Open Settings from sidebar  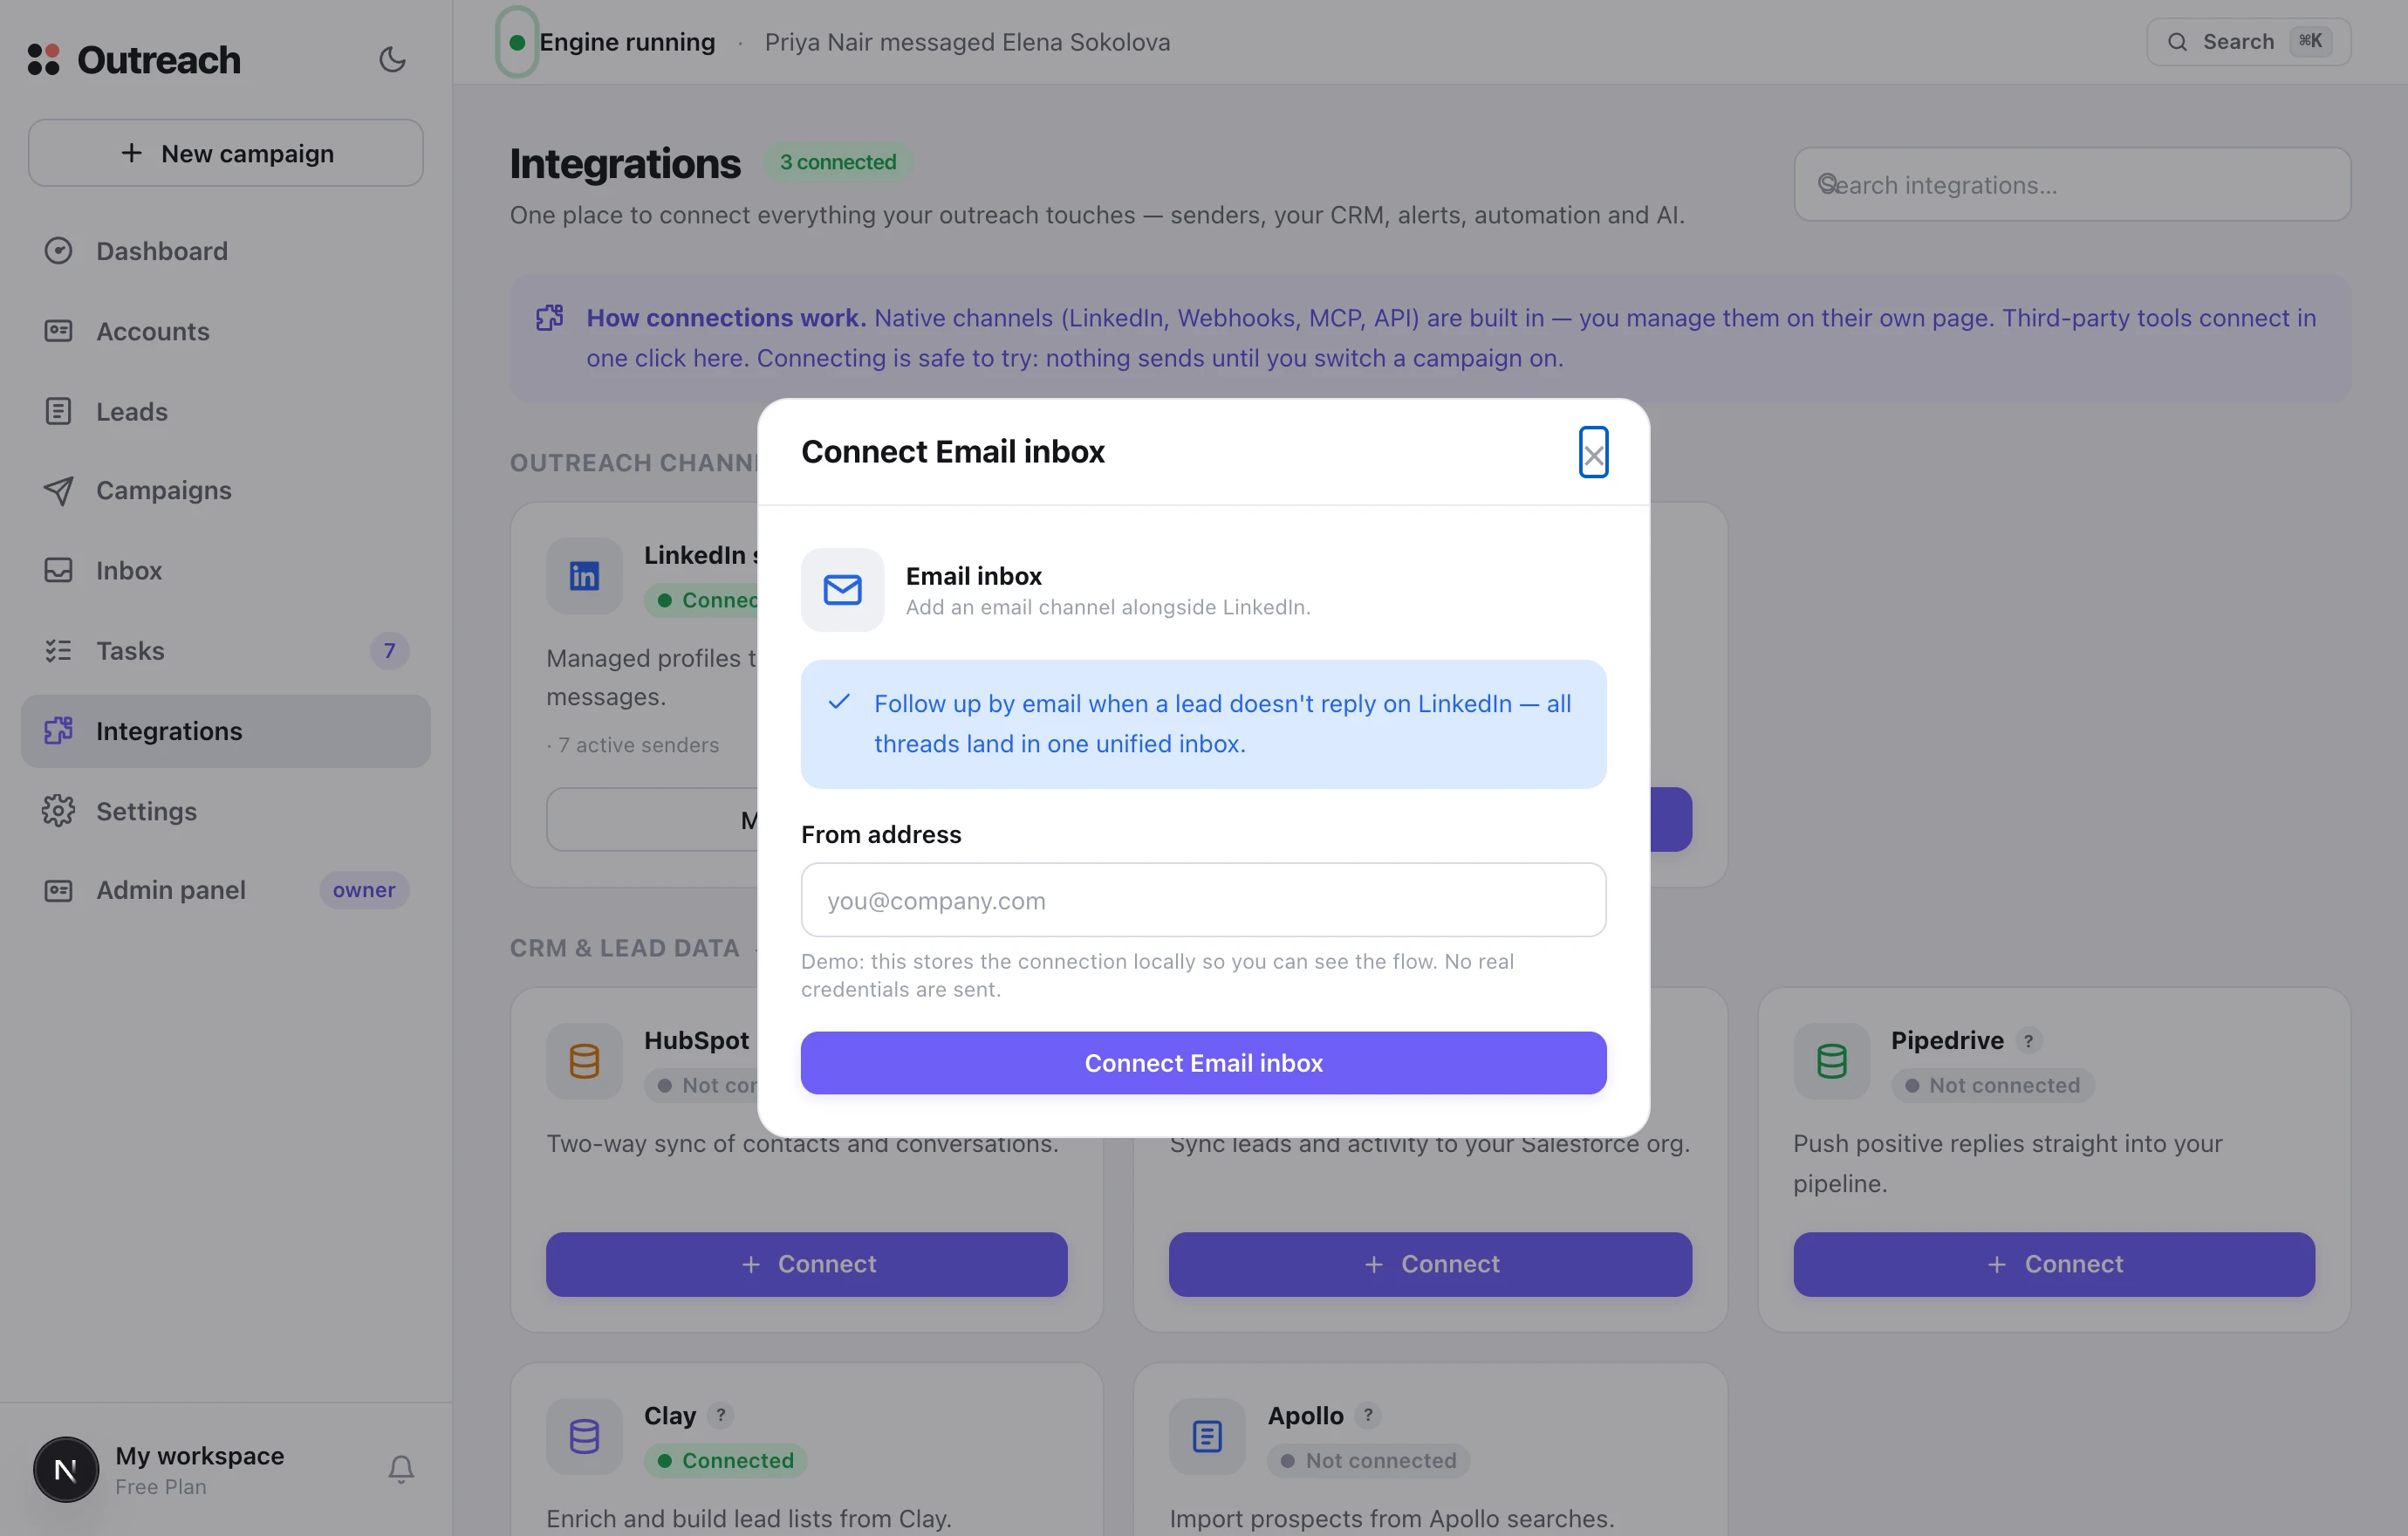point(226,811)
